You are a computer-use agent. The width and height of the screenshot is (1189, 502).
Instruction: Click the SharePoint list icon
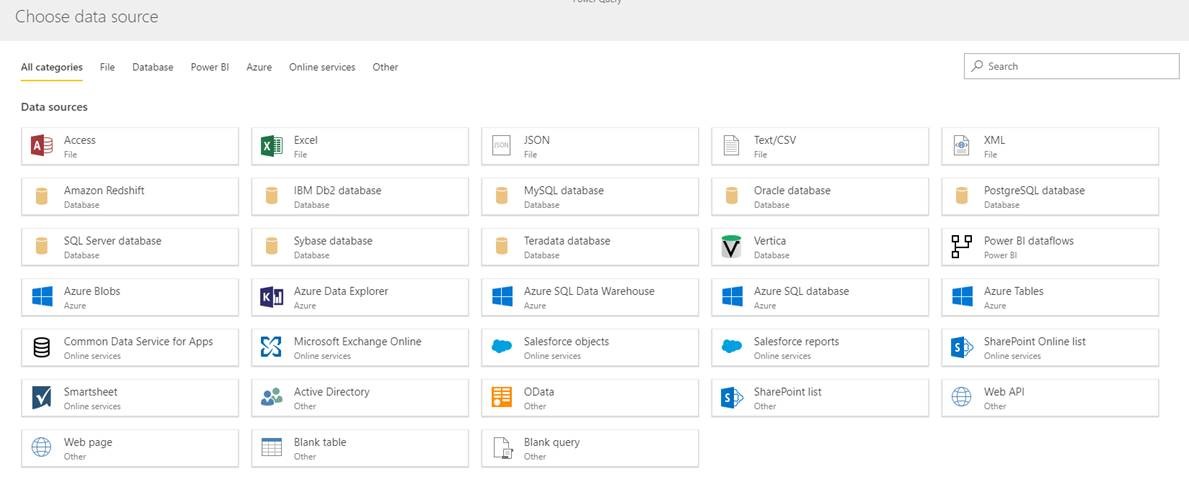[731, 397]
